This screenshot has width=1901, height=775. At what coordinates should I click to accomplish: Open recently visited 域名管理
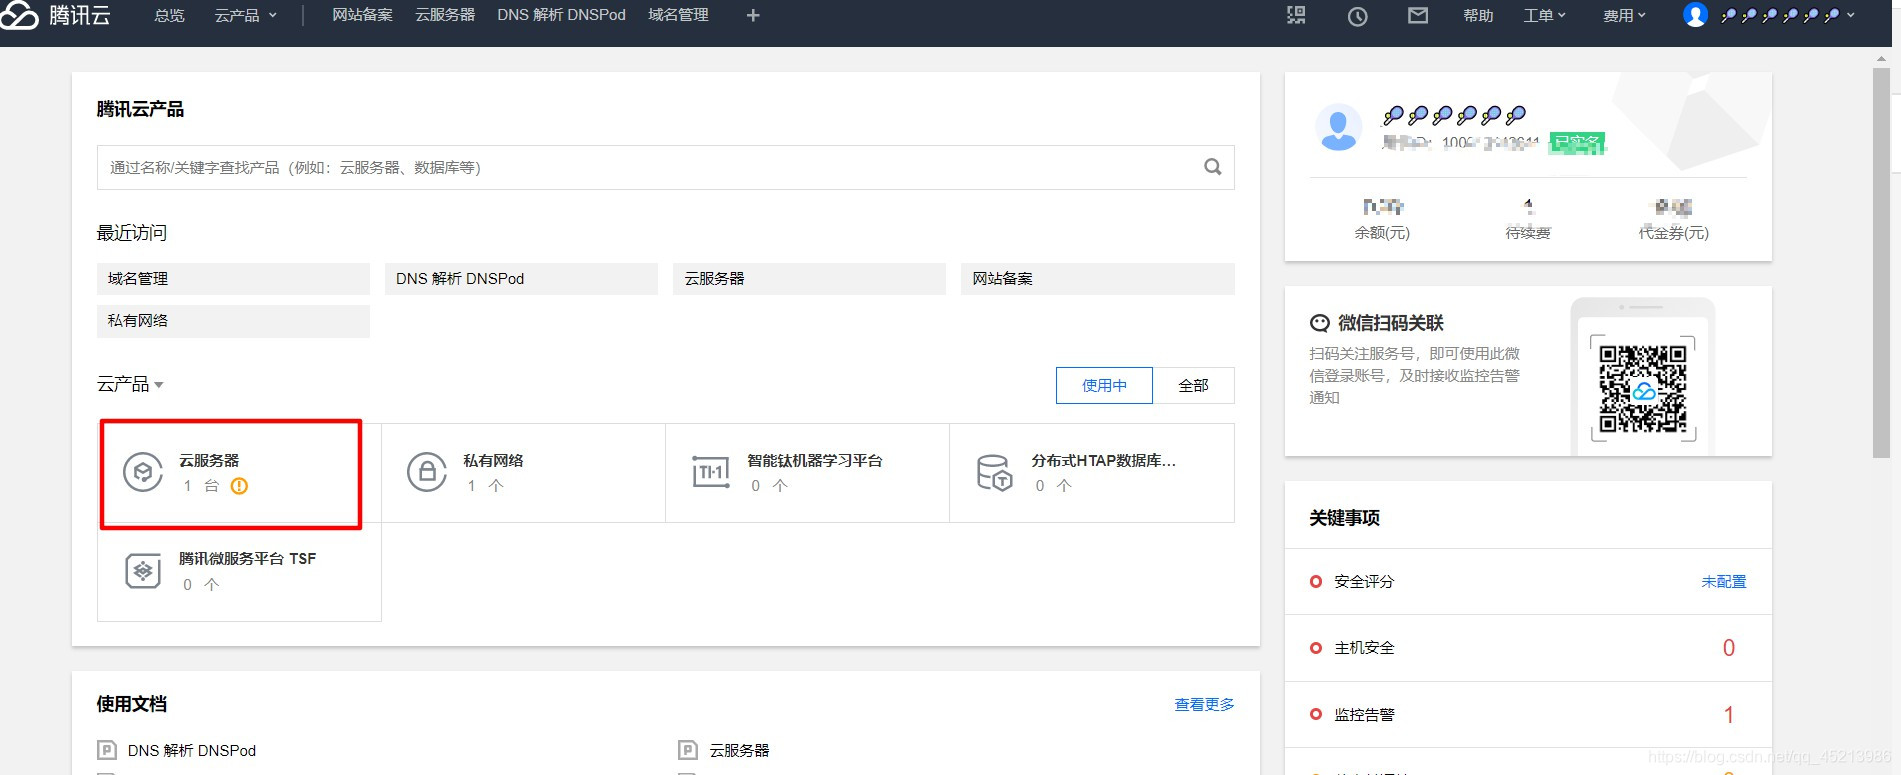tap(233, 279)
